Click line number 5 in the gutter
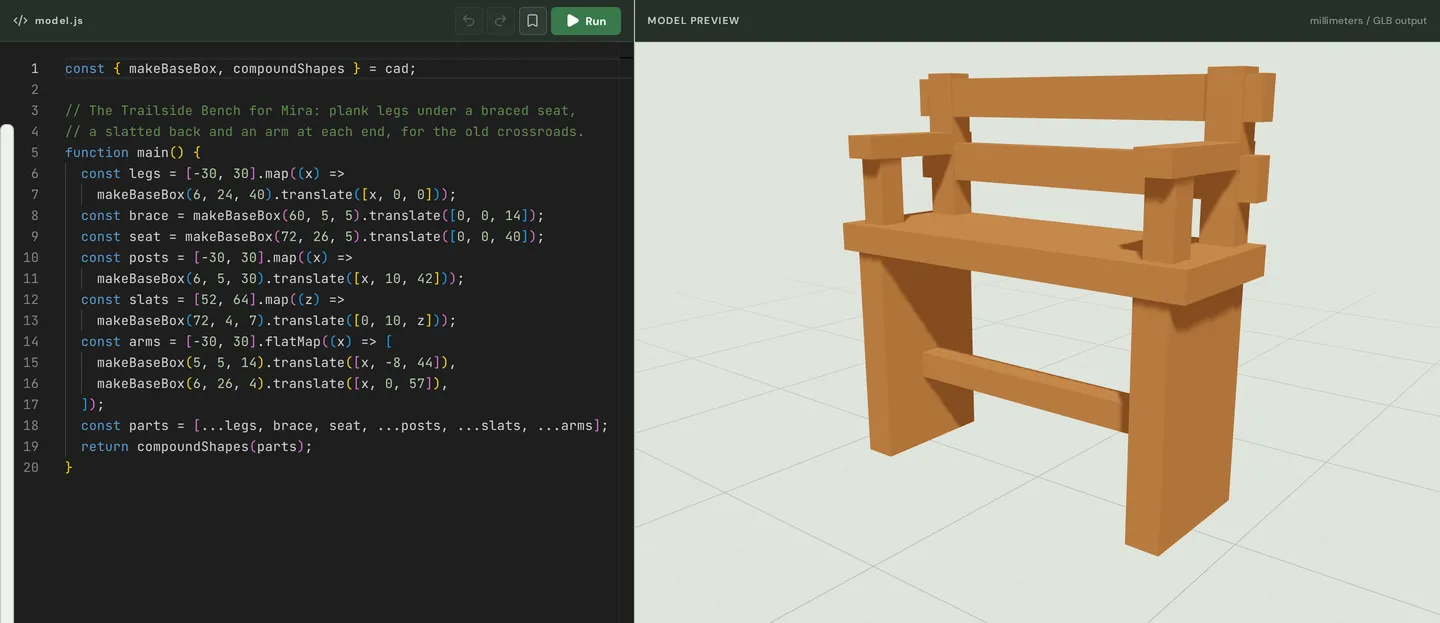 [35, 153]
